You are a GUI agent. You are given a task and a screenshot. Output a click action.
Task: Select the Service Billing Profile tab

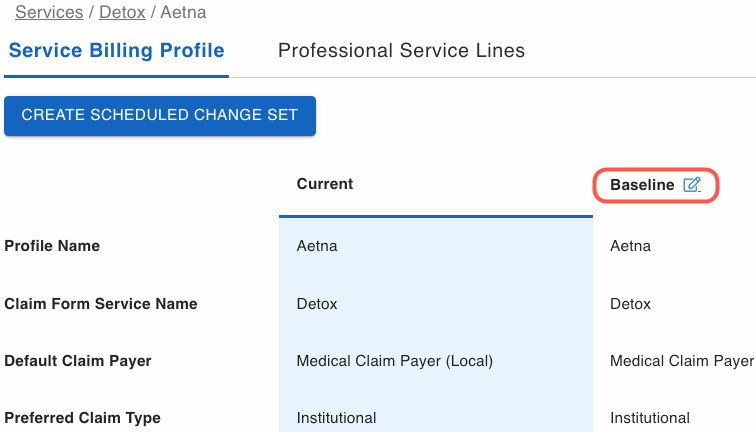click(117, 51)
